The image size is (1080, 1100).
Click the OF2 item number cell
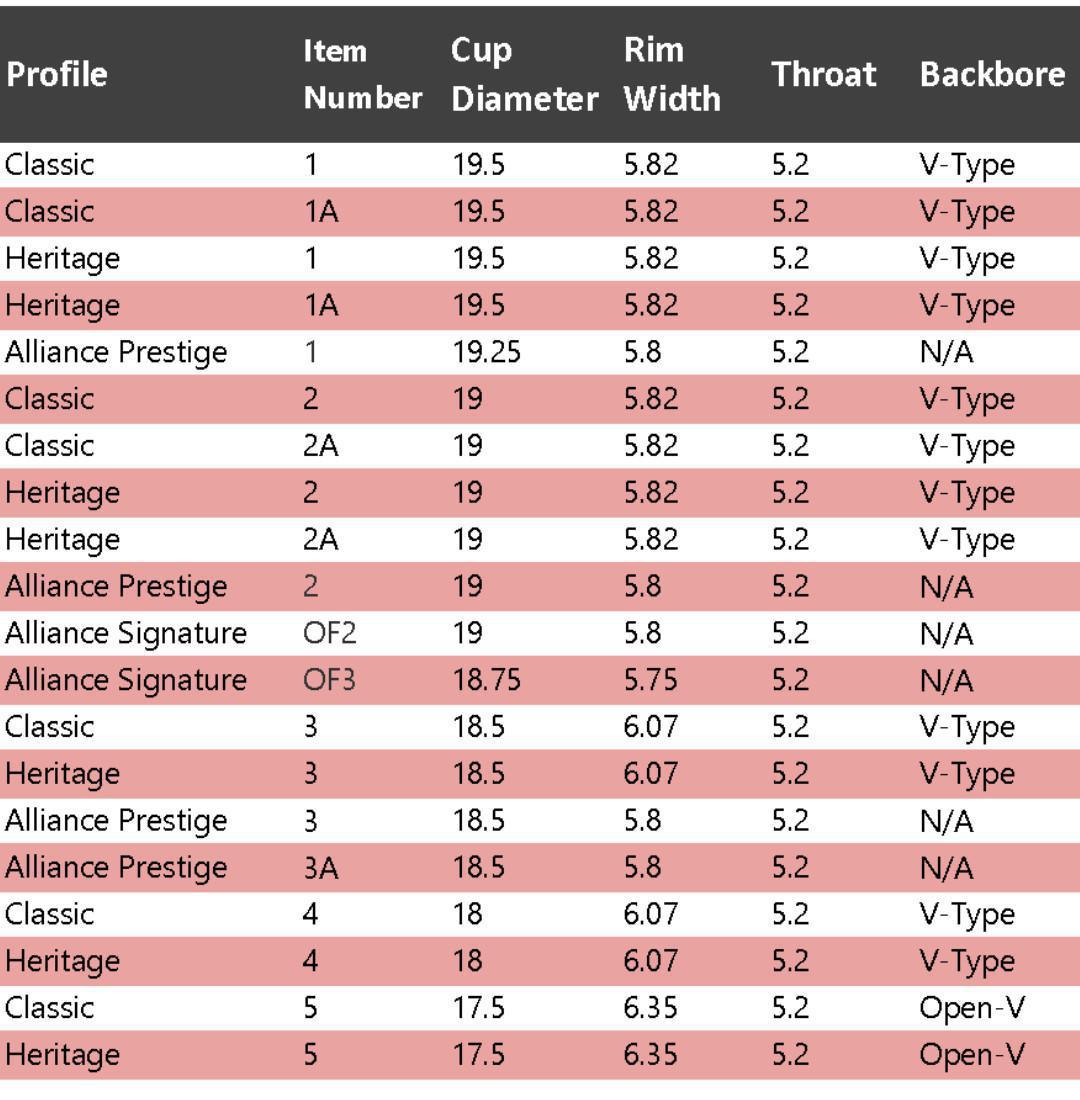coord(330,633)
